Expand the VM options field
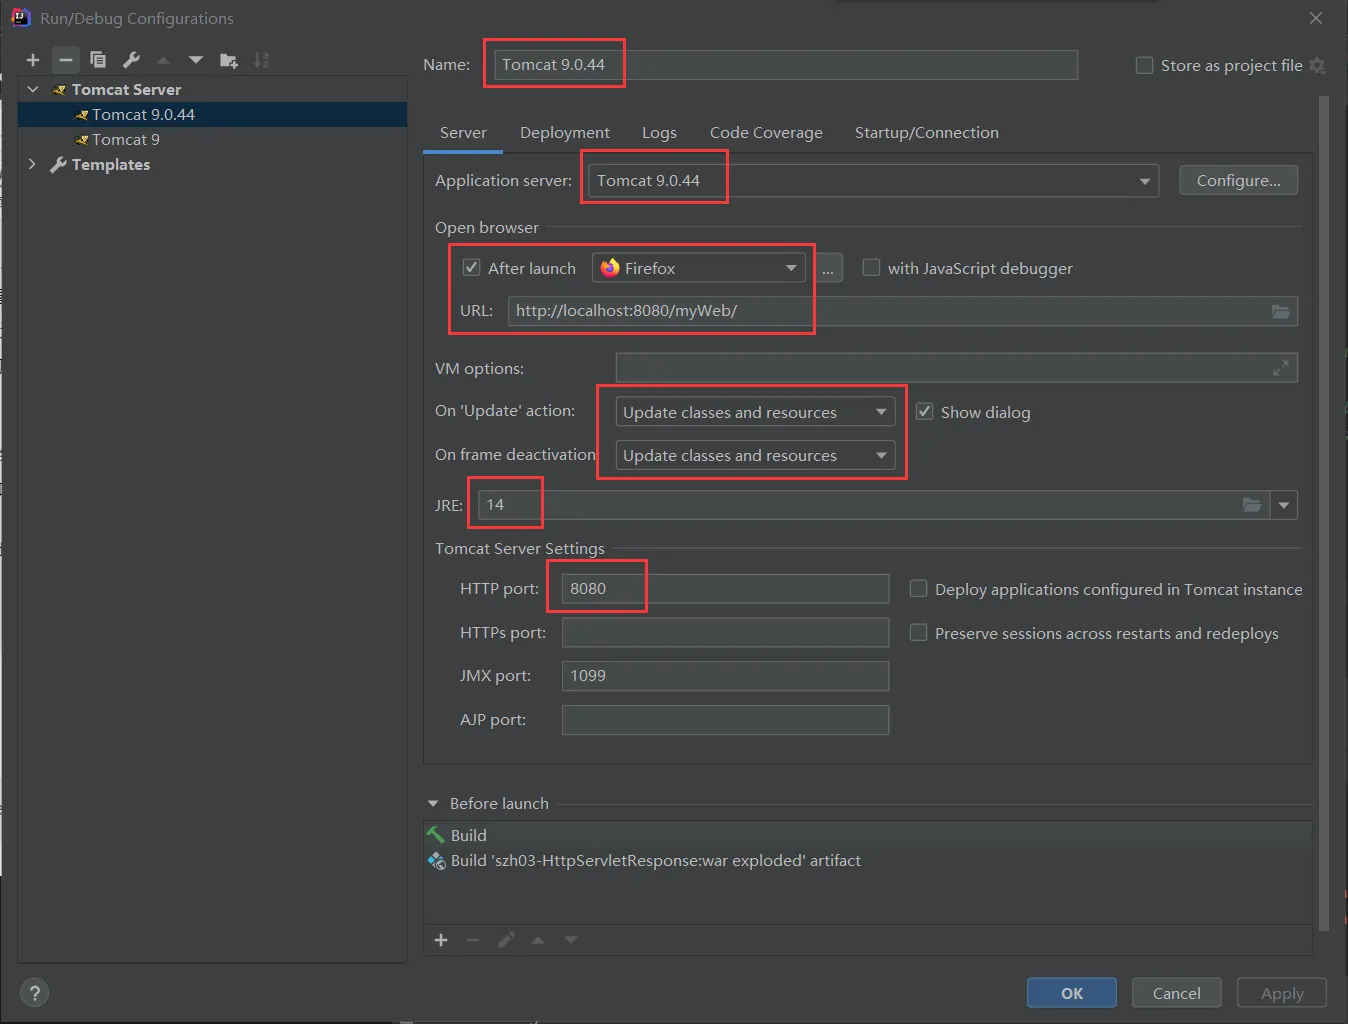 1280,369
